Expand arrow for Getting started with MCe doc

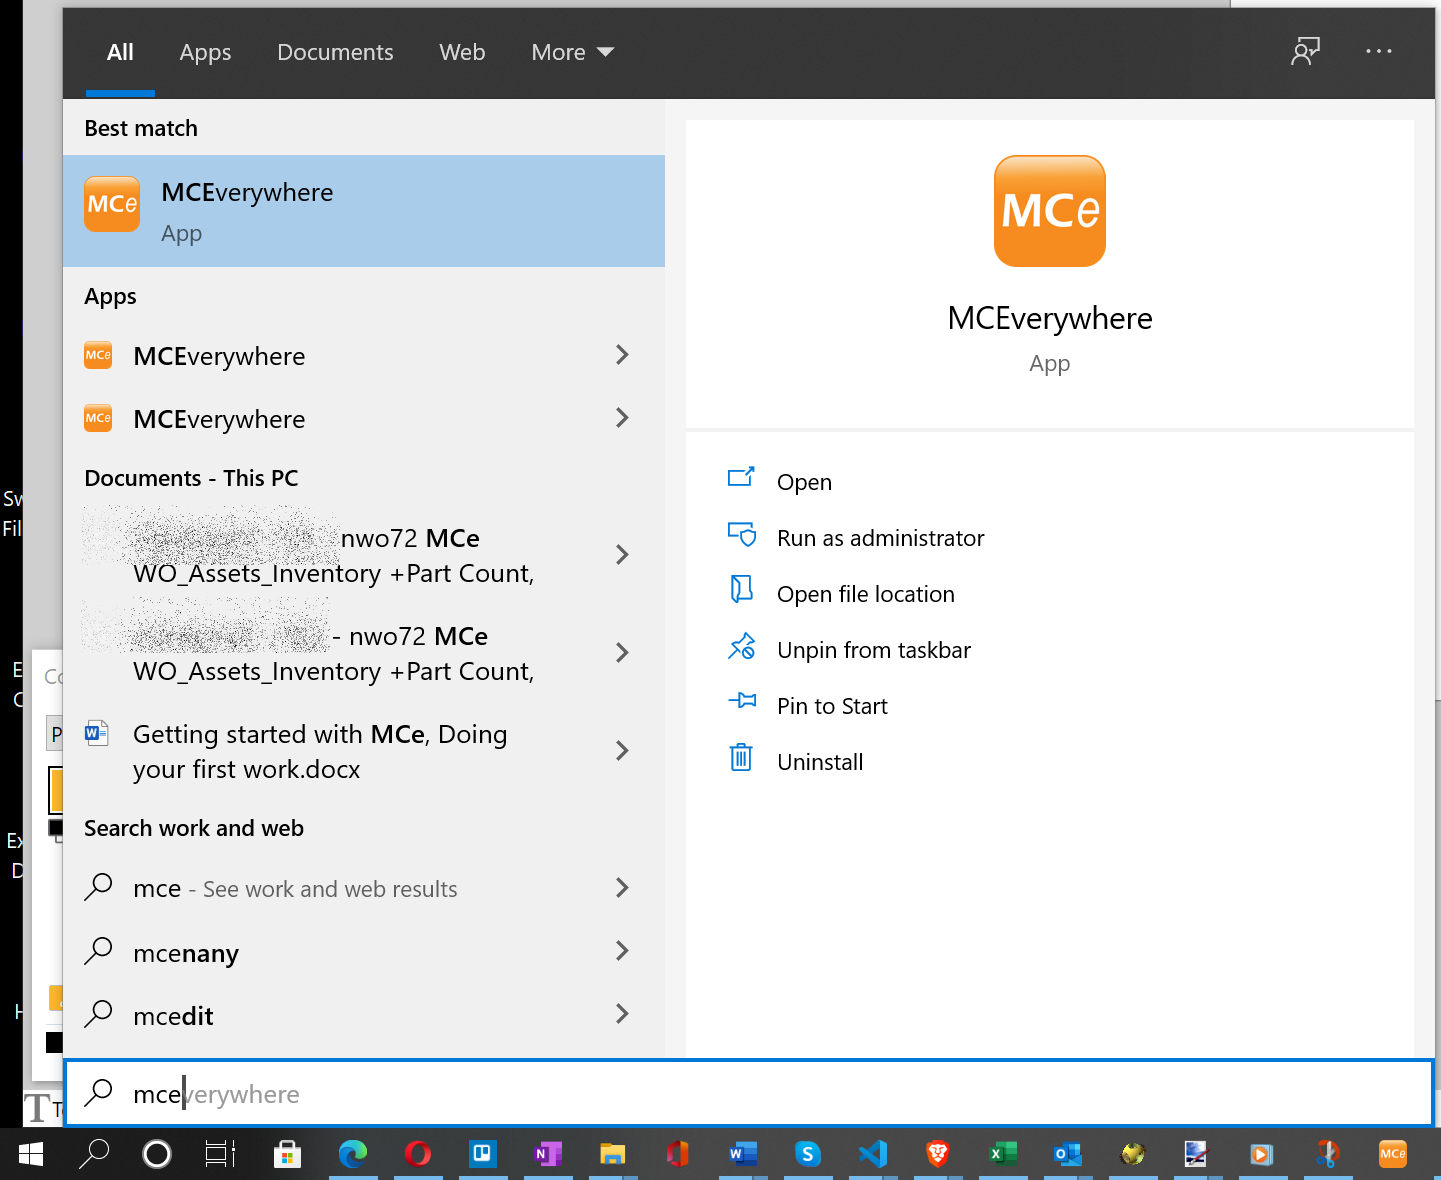pyautogui.click(x=622, y=751)
